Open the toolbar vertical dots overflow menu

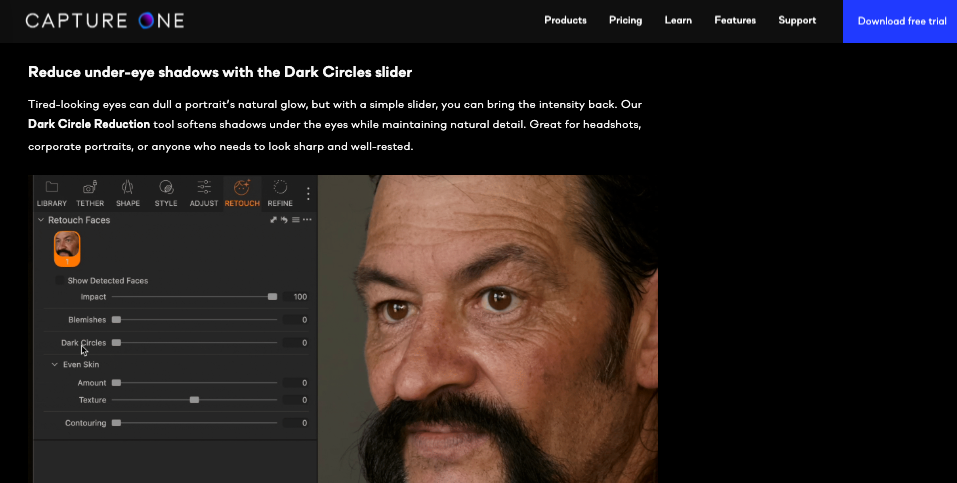click(x=308, y=194)
